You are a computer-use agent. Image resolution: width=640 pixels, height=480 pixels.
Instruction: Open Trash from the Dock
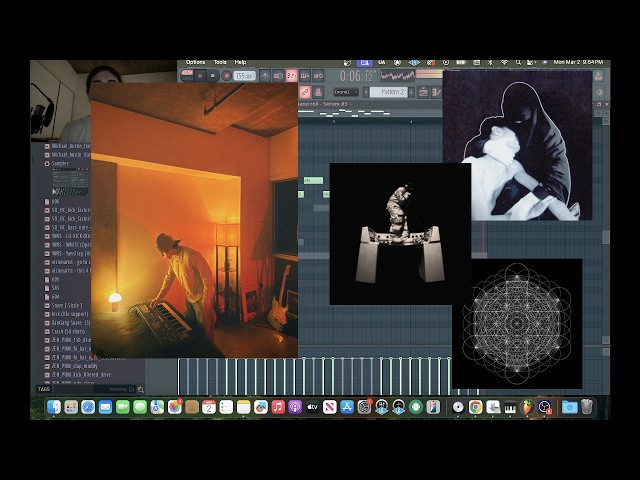pyautogui.click(x=587, y=407)
